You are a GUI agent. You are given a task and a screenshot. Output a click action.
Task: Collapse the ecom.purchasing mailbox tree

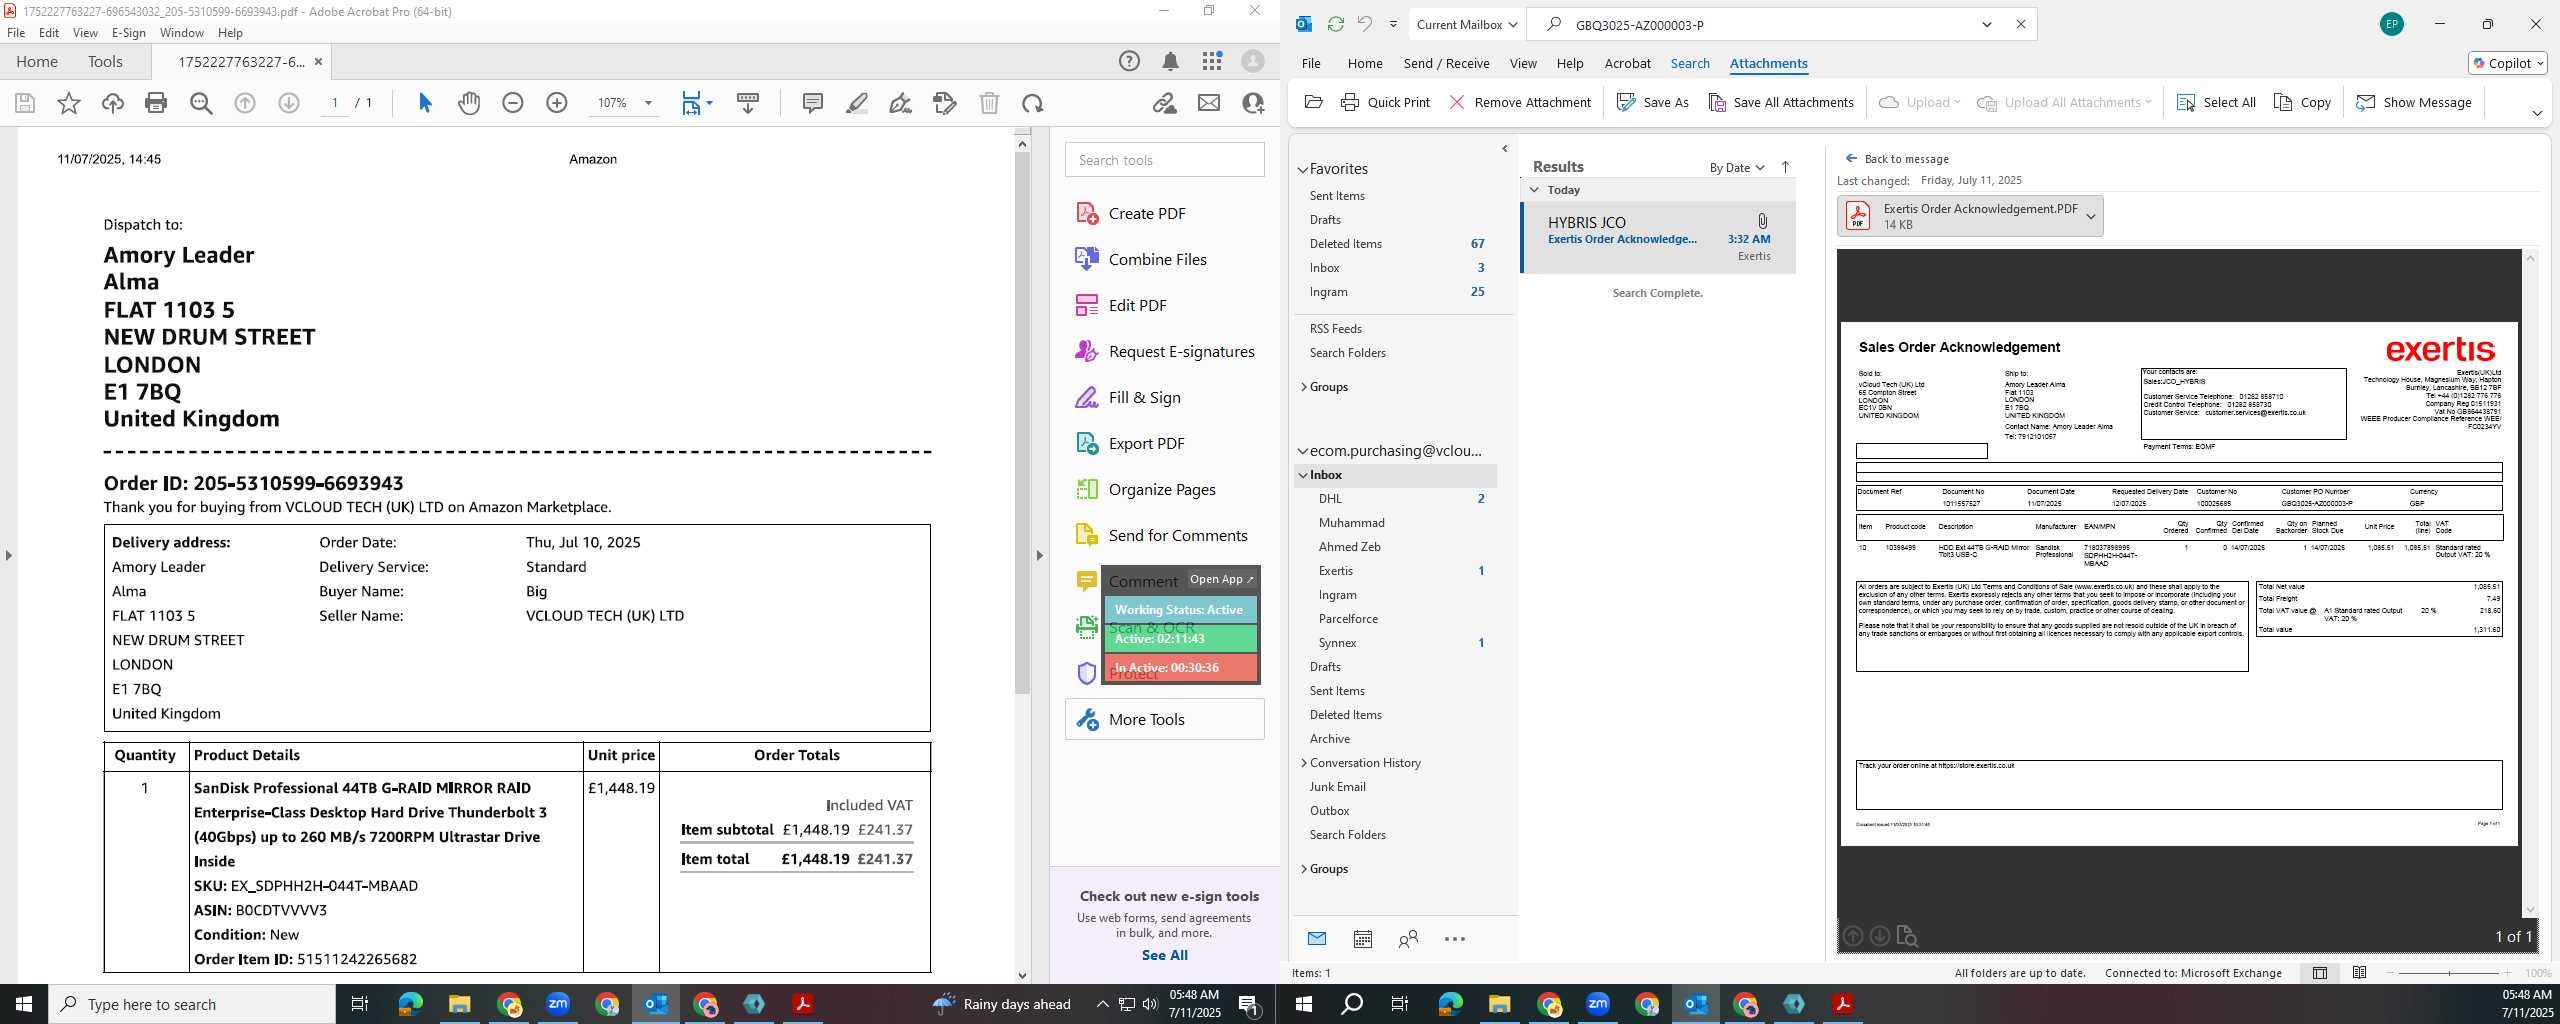[1302, 451]
